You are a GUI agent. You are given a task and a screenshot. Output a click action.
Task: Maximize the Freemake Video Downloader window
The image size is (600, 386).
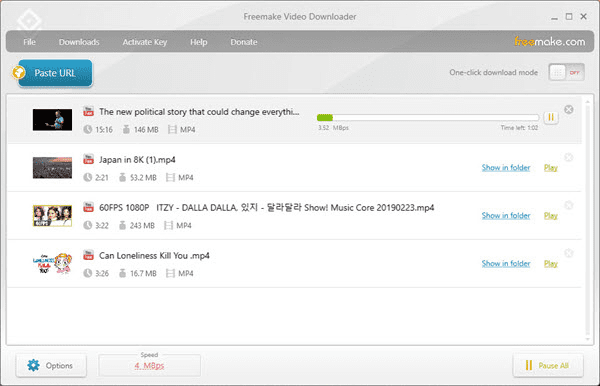pos(569,16)
